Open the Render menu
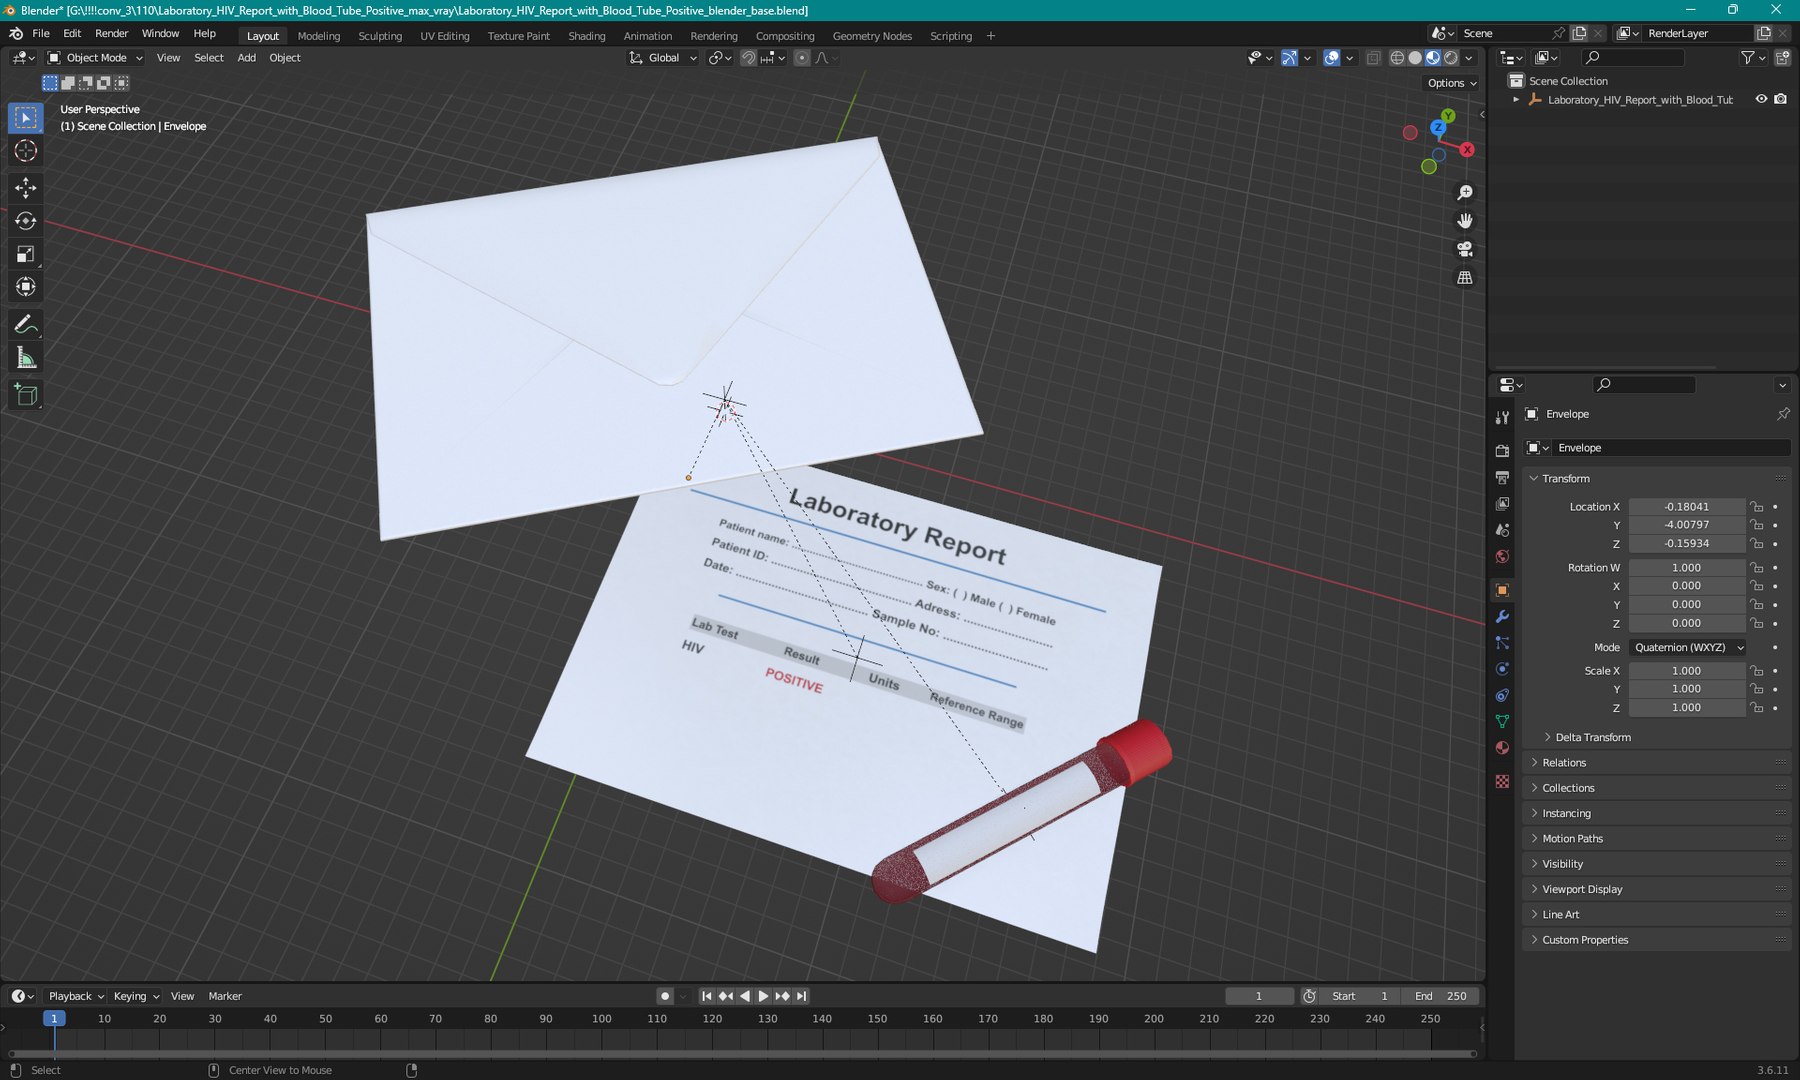Image resolution: width=1800 pixels, height=1080 pixels. click(111, 33)
